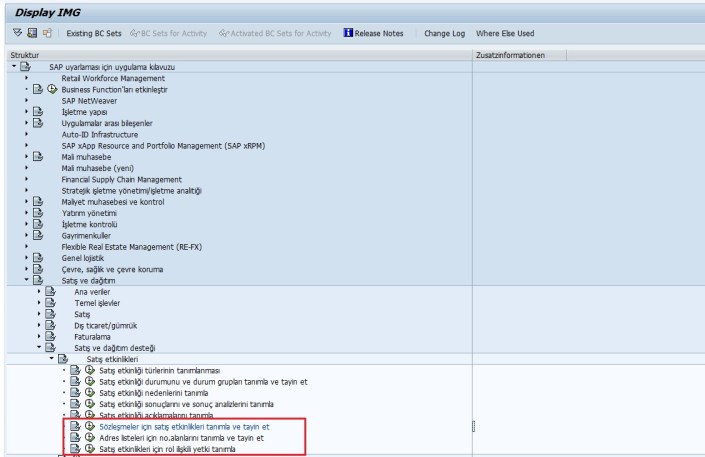Image resolution: width=705 pixels, height=457 pixels.
Task: Open the Change Log
Action: (x=445, y=33)
